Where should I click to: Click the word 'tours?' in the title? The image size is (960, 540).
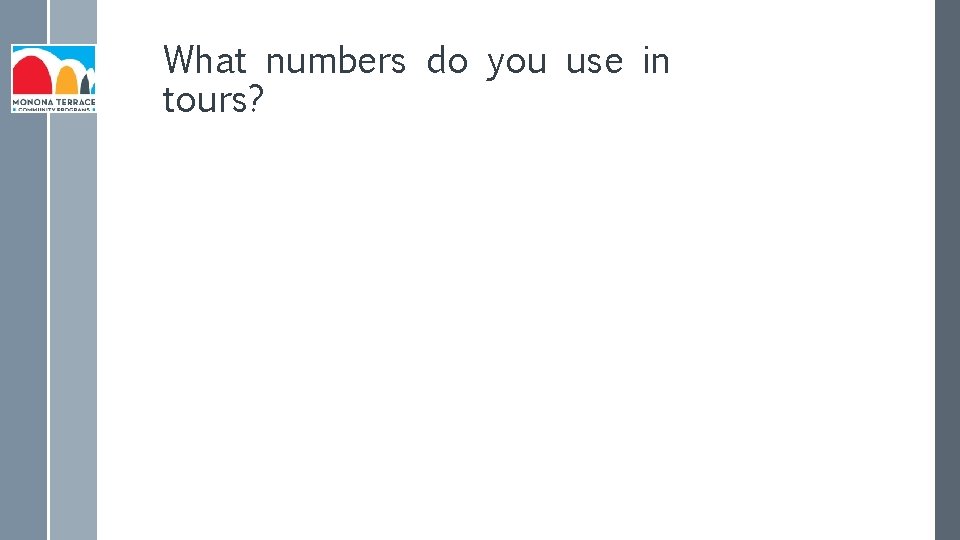tap(212, 100)
